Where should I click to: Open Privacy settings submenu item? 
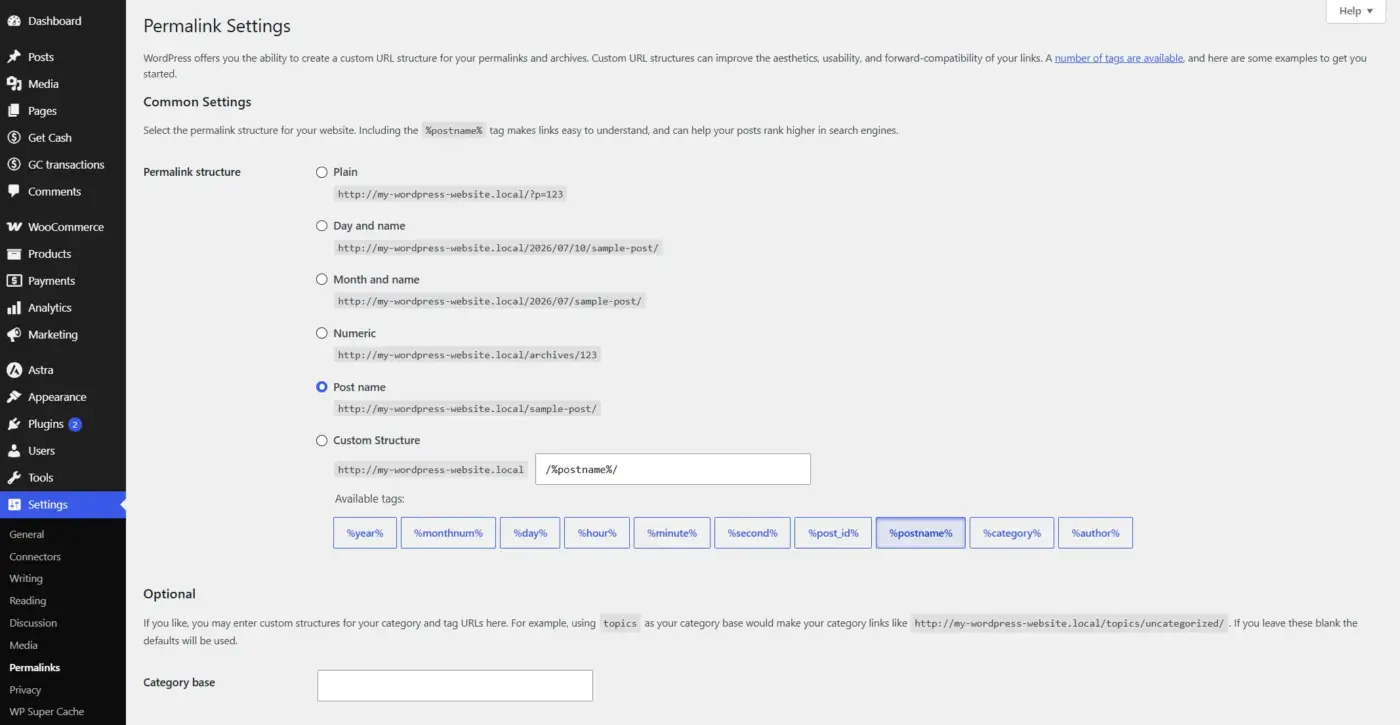tap(26, 690)
